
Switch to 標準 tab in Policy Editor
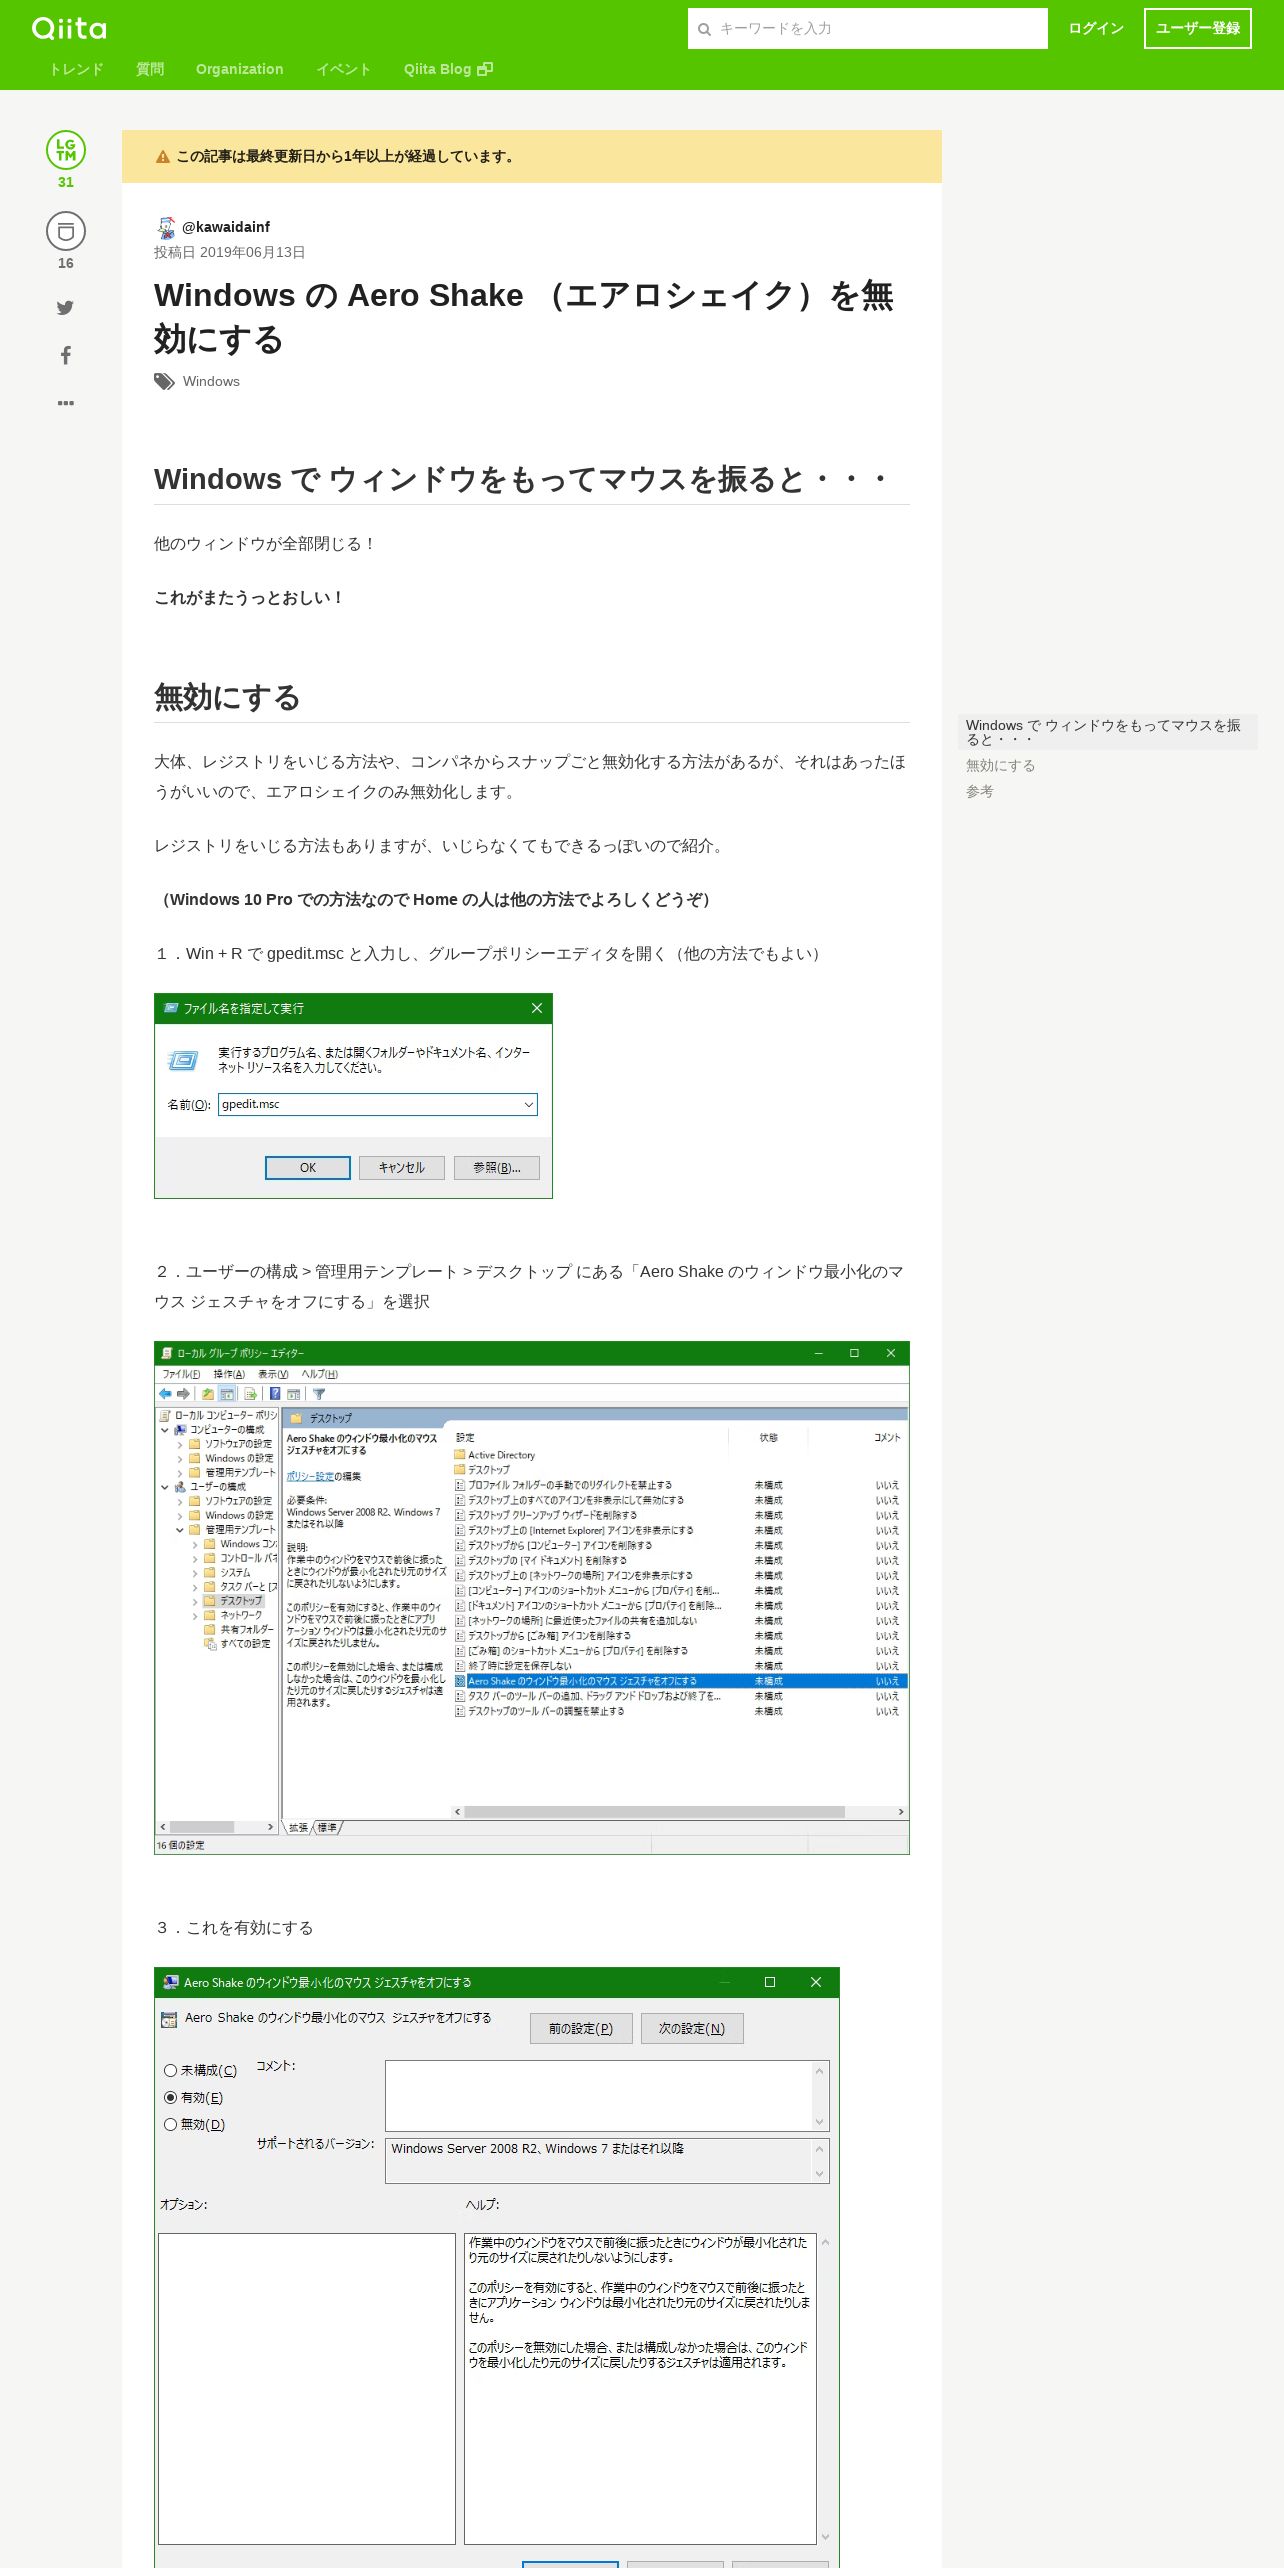327,1827
